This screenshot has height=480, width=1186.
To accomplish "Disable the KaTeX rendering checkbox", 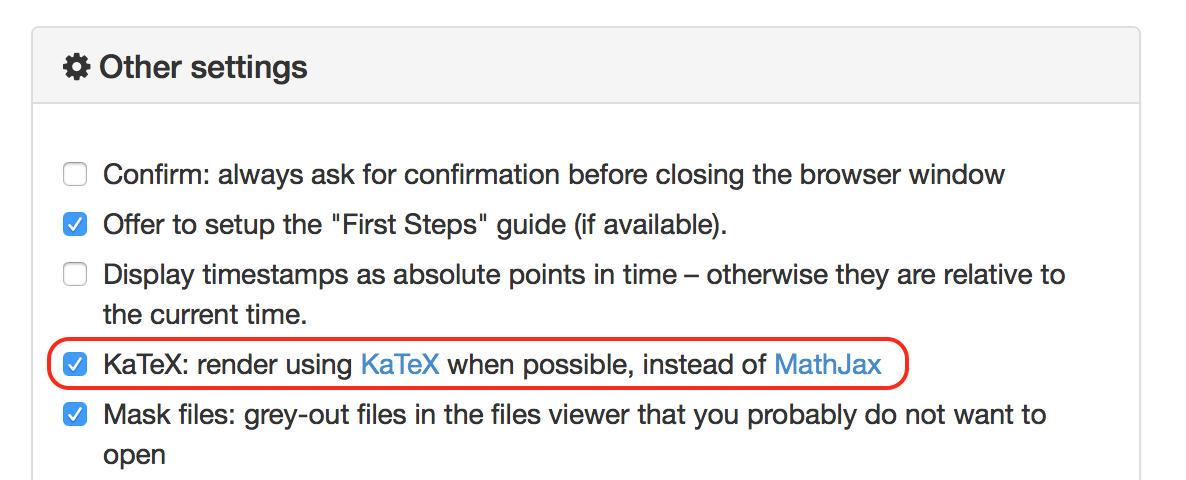I will [75, 364].
